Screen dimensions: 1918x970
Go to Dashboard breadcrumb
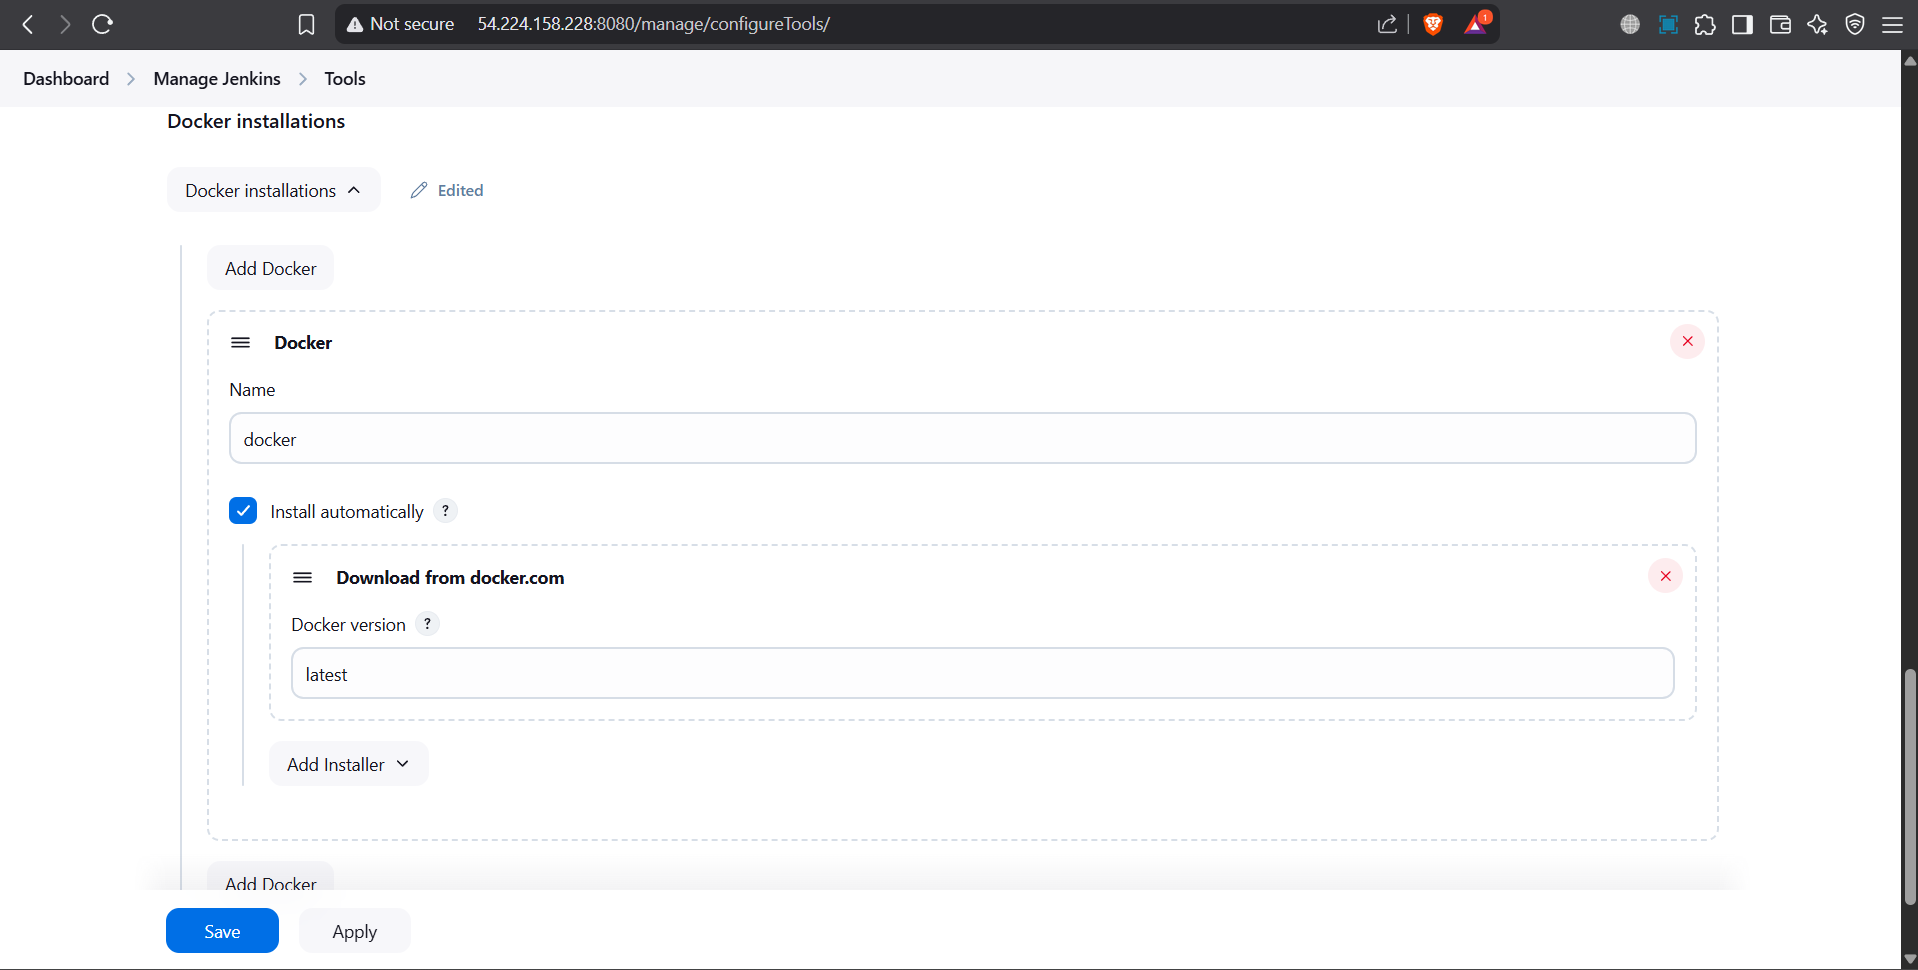66,78
